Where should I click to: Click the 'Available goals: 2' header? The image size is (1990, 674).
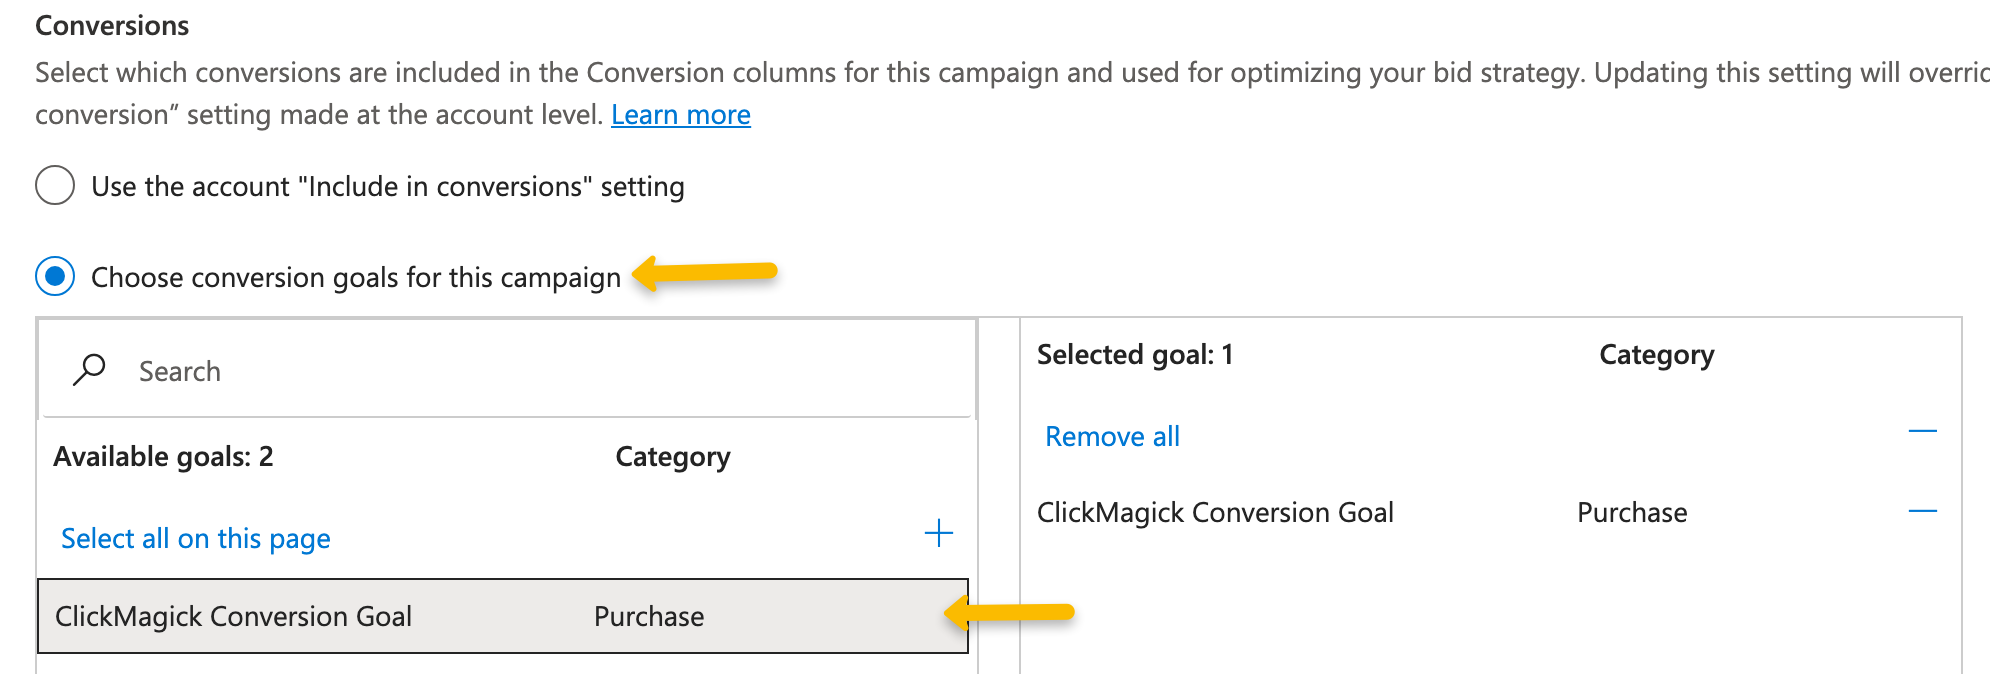click(163, 456)
